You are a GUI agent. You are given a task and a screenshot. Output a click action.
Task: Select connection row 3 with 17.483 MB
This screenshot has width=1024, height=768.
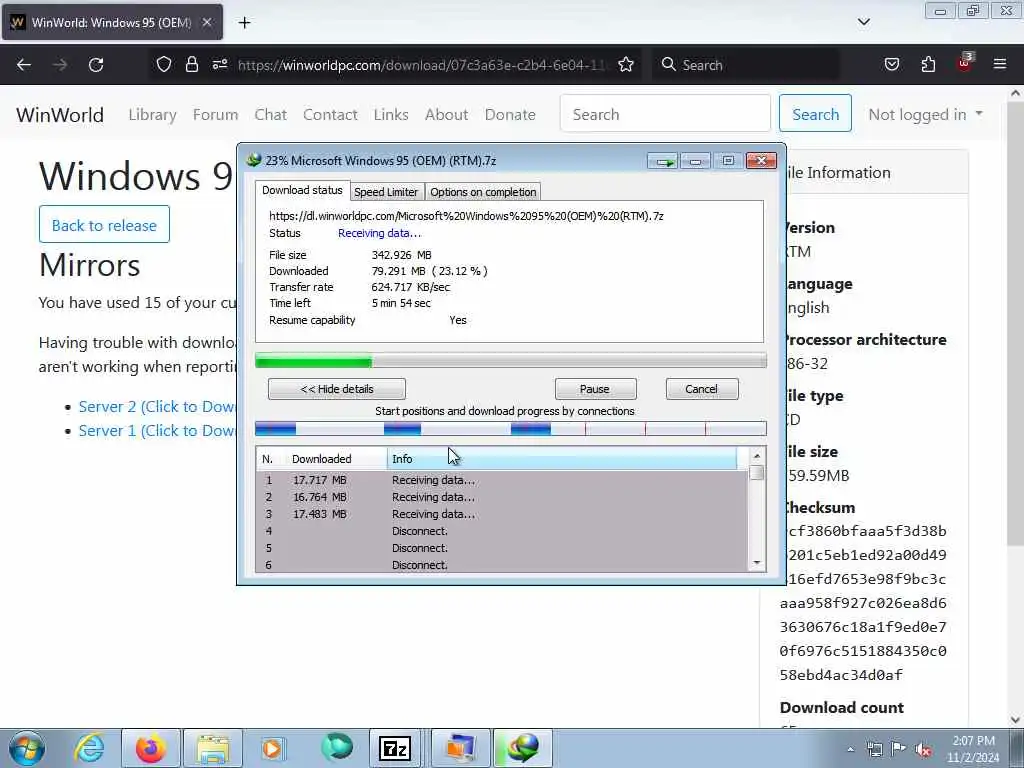(502, 514)
